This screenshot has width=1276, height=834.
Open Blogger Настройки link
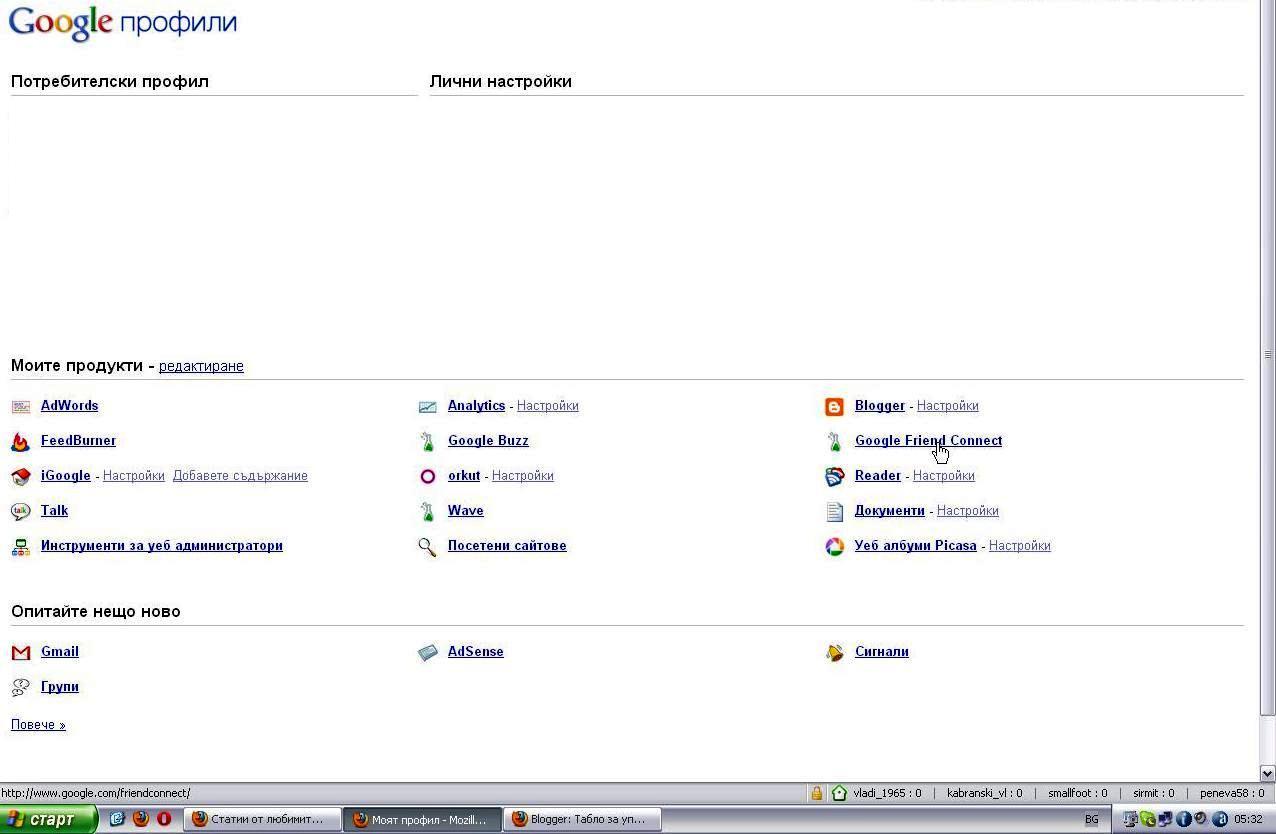pos(947,406)
